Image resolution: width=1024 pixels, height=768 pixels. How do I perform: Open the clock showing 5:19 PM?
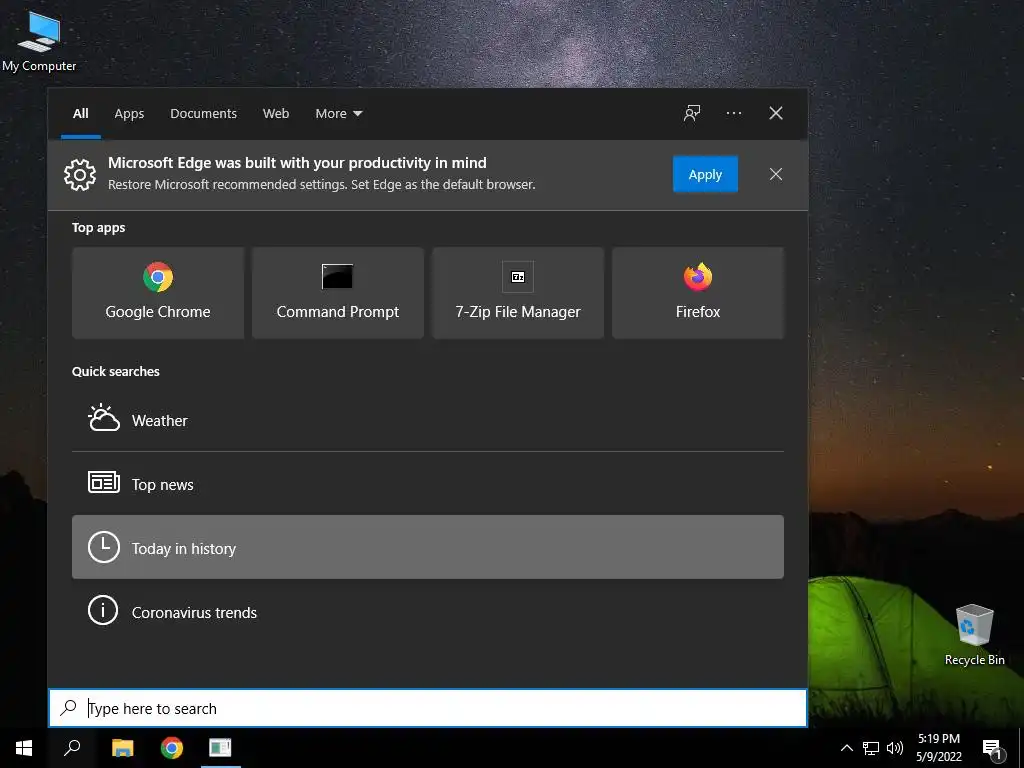coord(938,748)
